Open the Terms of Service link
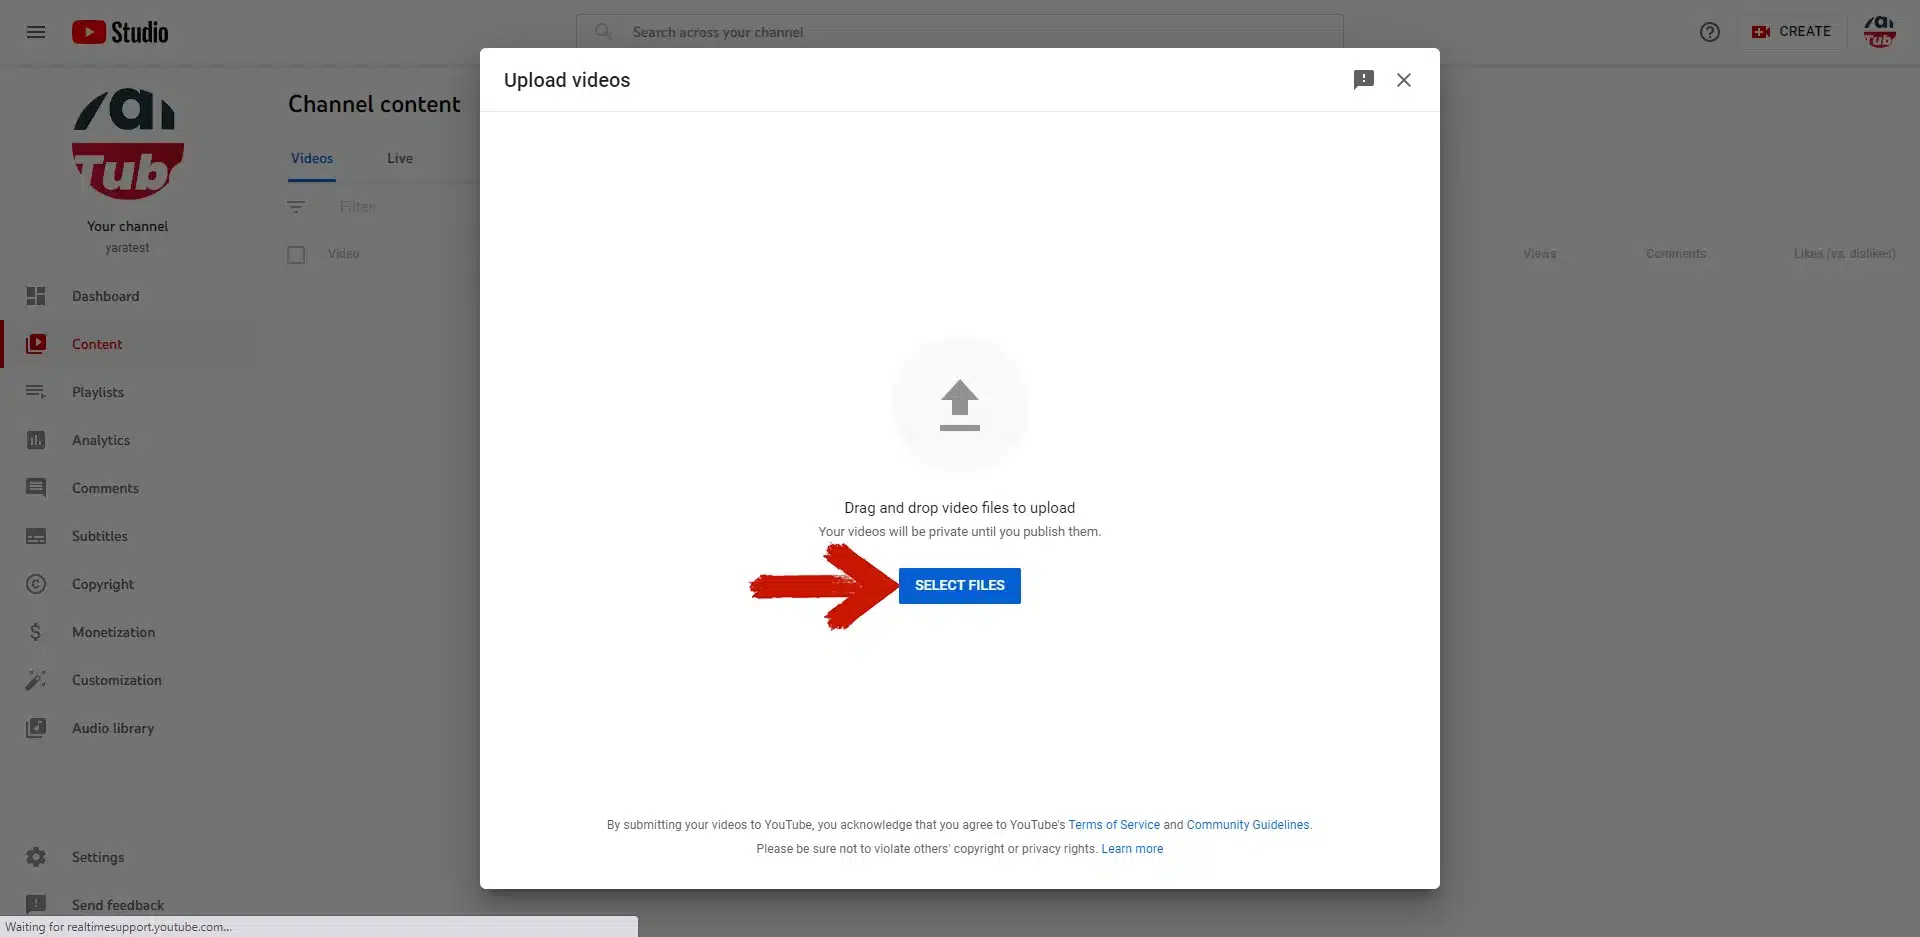The image size is (1920, 937). pos(1113,825)
